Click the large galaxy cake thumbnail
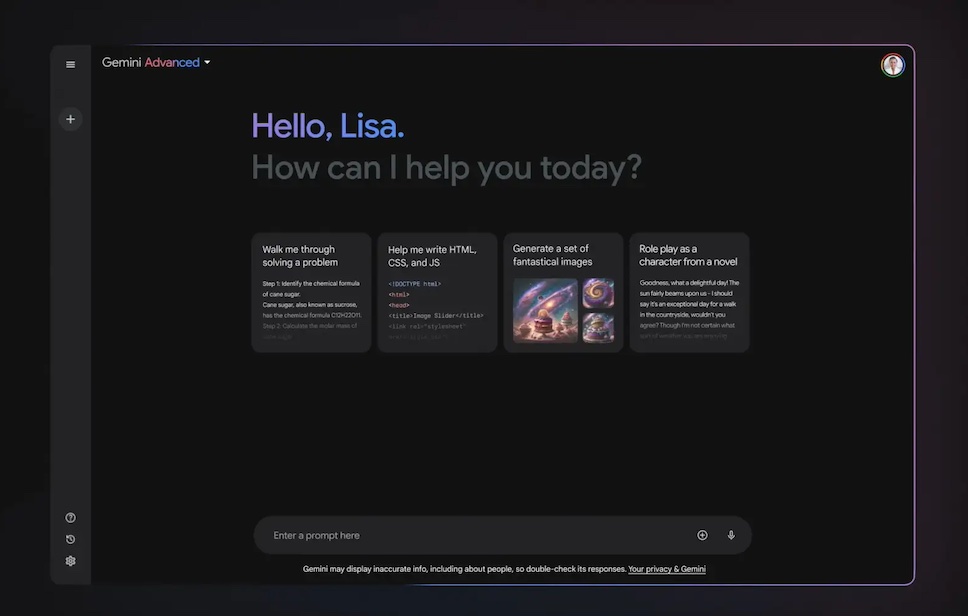 click(x=545, y=310)
